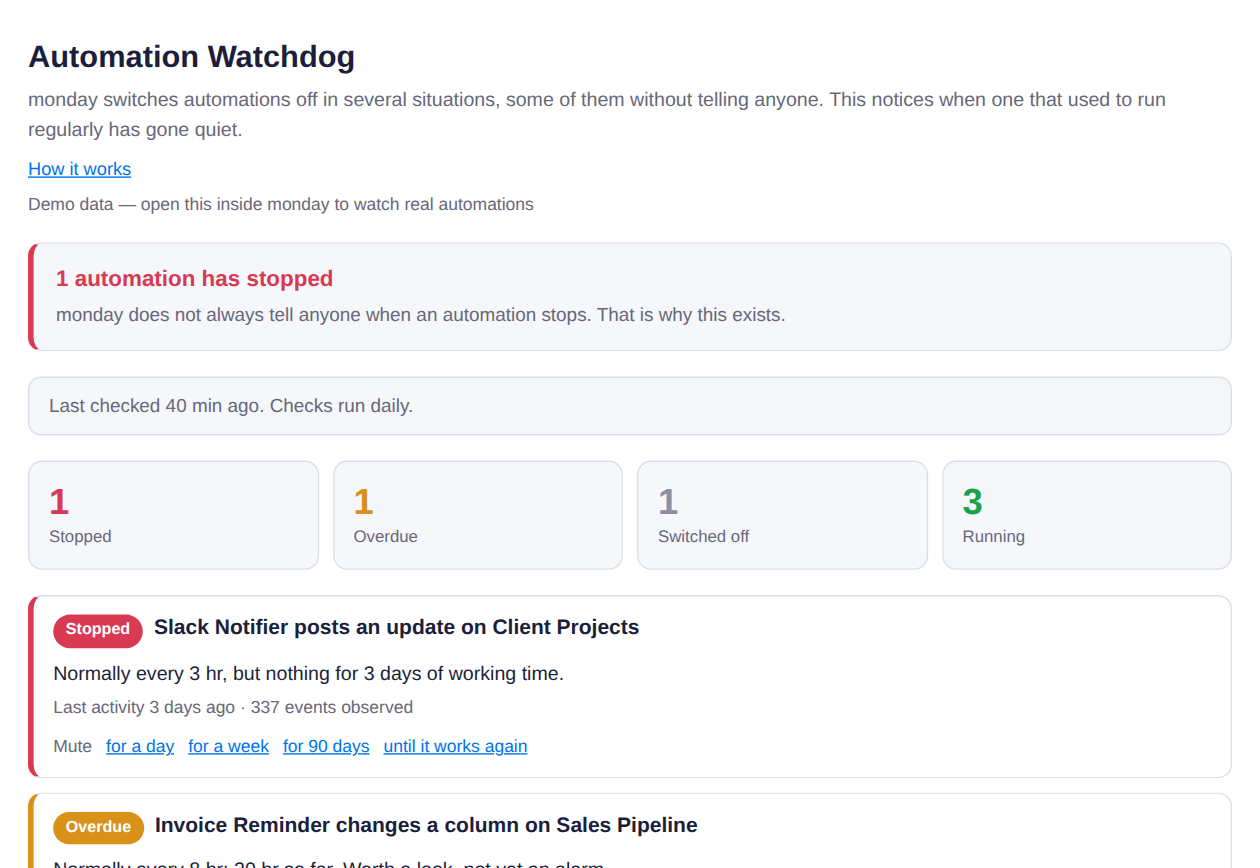The width and height of the screenshot is (1260, 868).
Task: Click the "Demo data" notice text
Action: (x=281, y=205)
